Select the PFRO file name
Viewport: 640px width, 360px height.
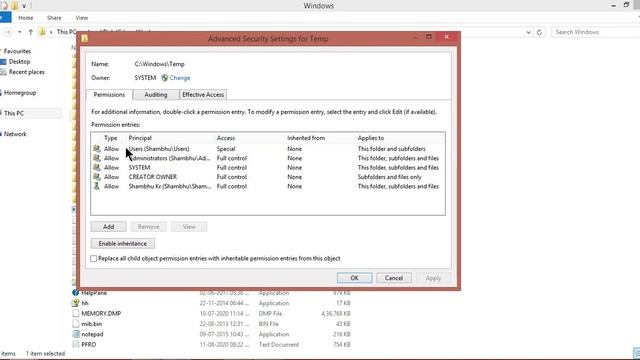point(89,344)
